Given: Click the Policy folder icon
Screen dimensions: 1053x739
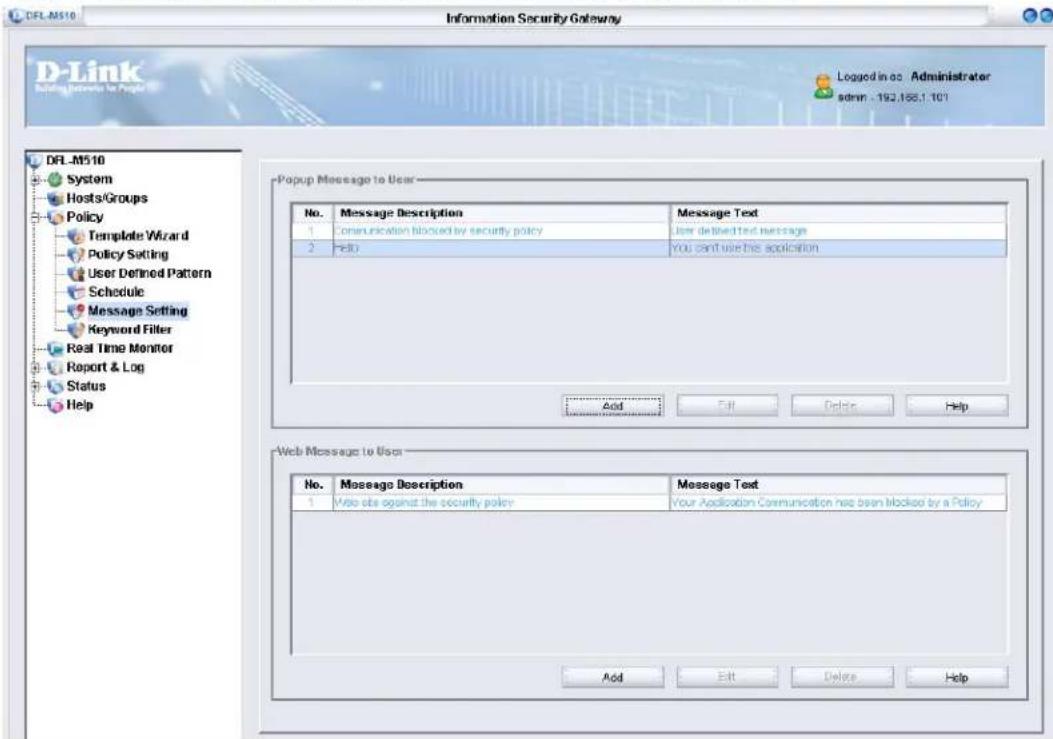Looking at the screenshot, I should pyautogui.click(x=55, y=217).
